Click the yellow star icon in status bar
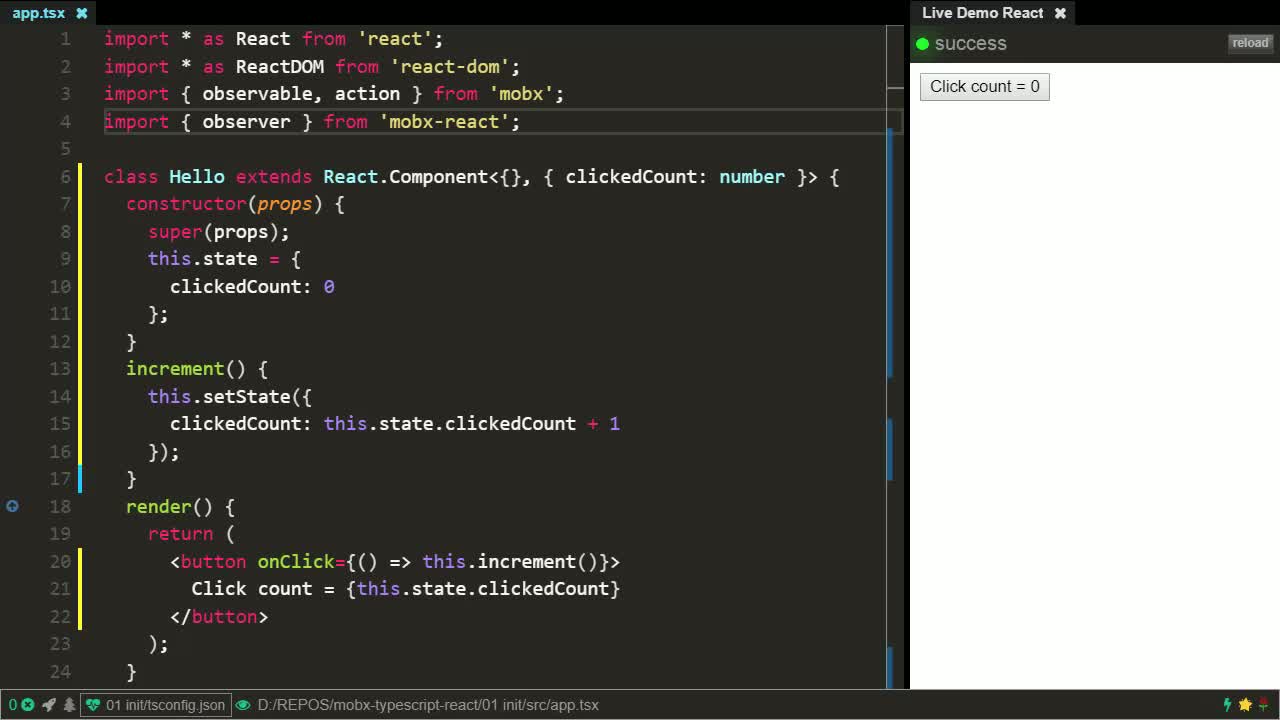The width and height of the screenshot is (1280, 720). click(1245, 705)
